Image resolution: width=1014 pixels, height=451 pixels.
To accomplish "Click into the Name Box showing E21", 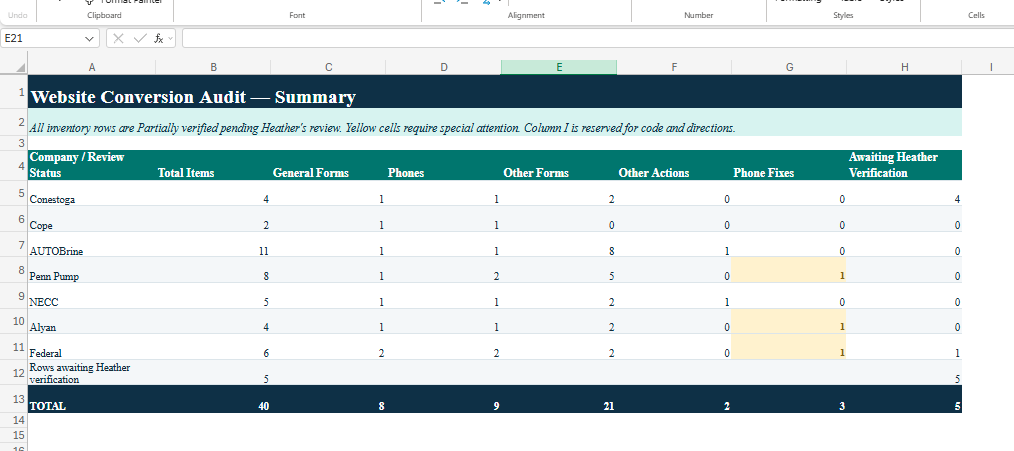I will tap(42, 39).
